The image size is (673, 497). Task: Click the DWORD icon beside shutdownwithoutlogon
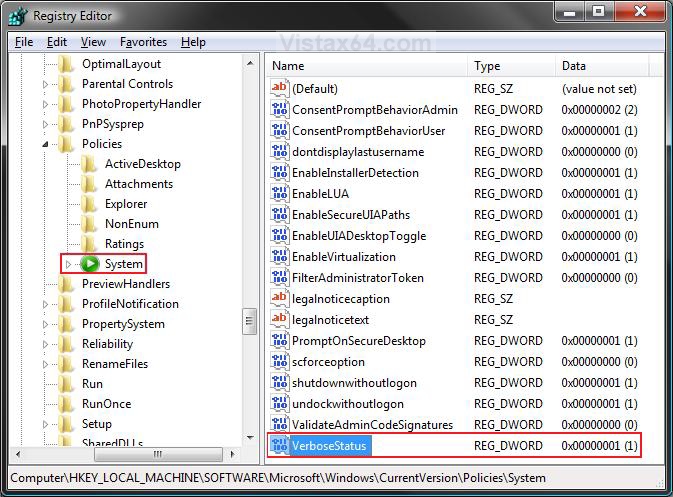point(279,382)
